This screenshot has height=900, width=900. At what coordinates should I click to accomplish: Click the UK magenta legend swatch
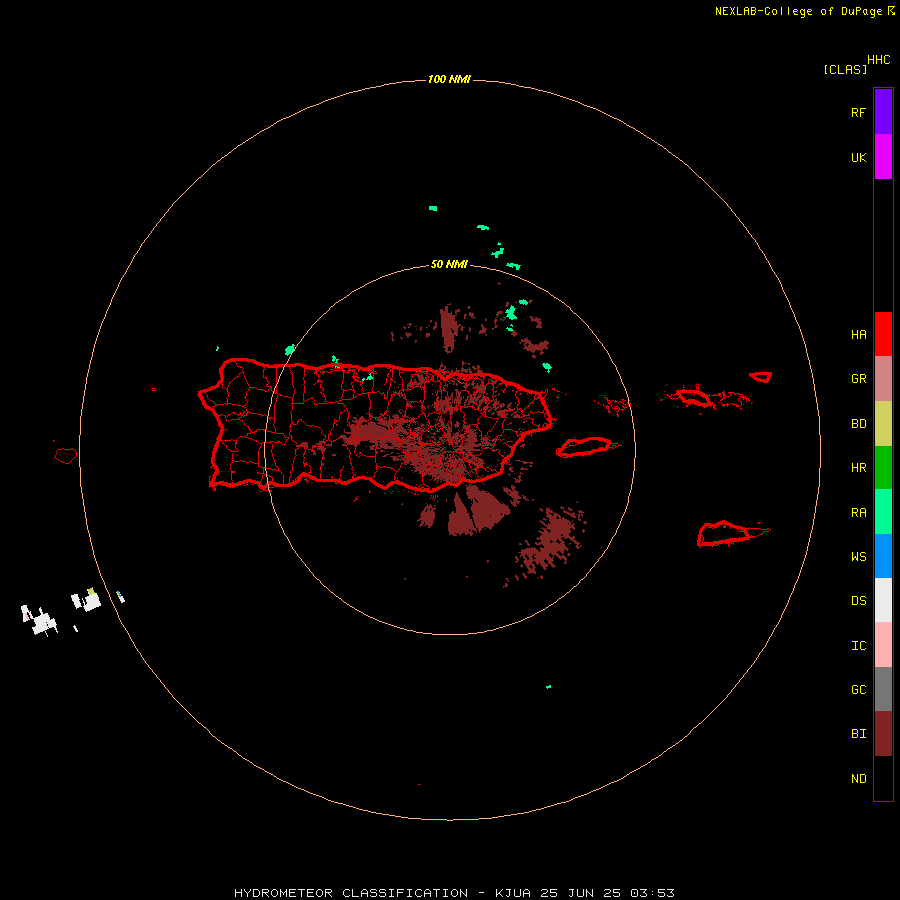(x=883, y=157)
